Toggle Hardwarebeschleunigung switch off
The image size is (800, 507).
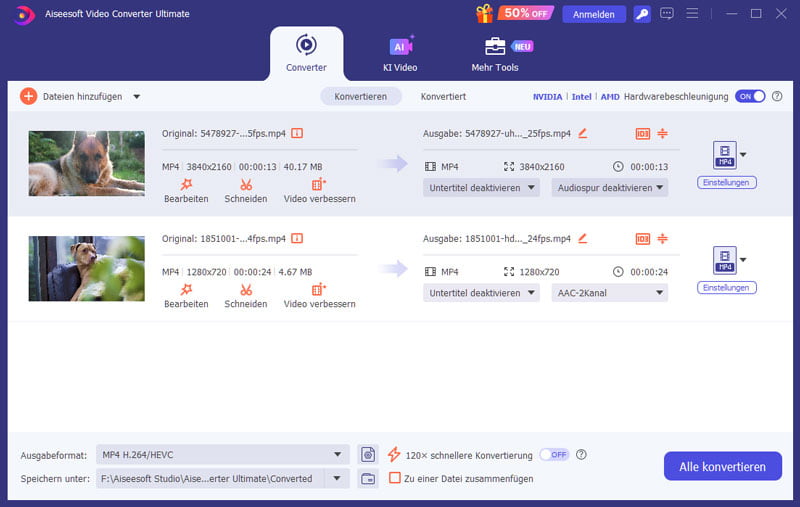[750, 96]
